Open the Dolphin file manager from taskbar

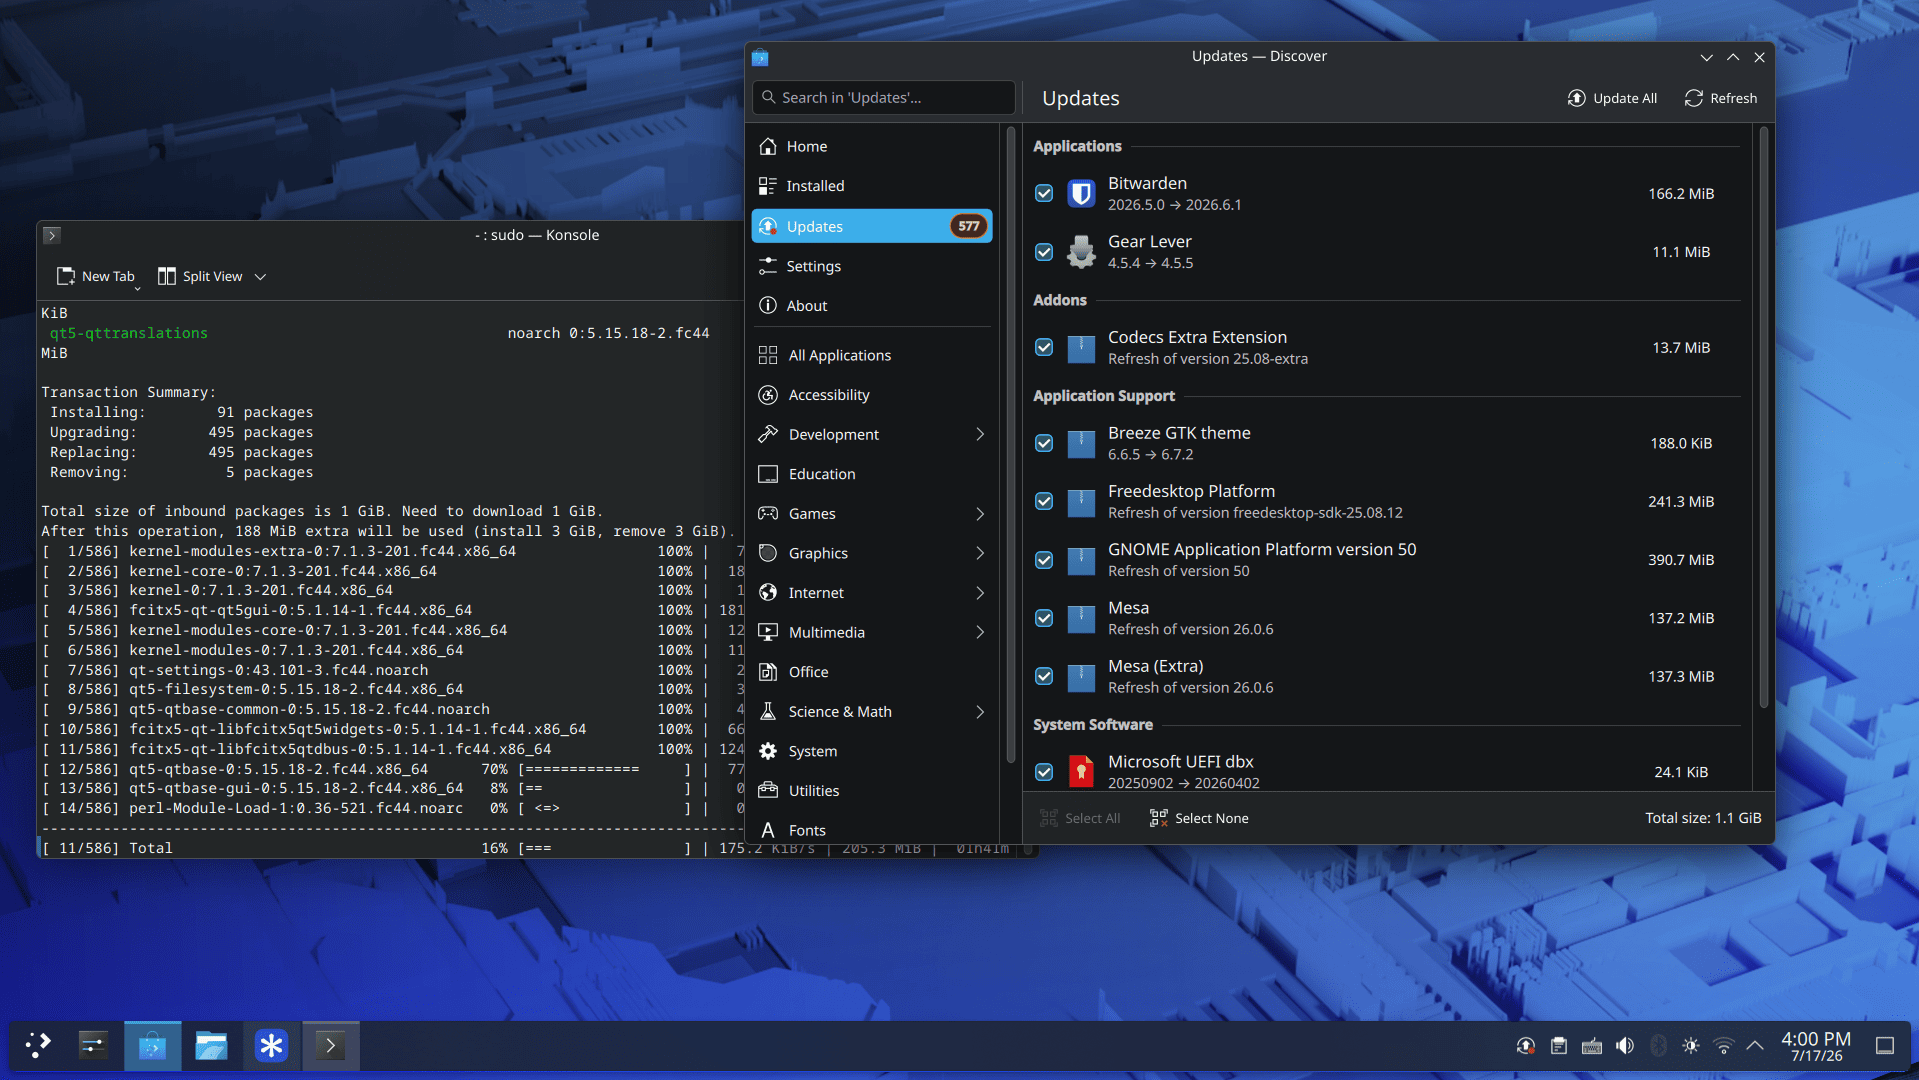tap(211, 1046)
